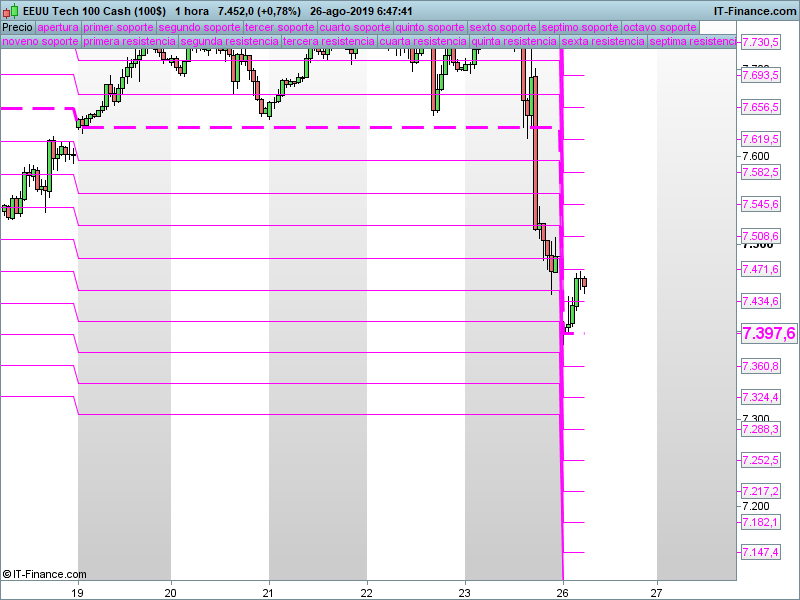Click the segunda resistencia label
This screenshot has height=600, width=800.
pos(230,41)
